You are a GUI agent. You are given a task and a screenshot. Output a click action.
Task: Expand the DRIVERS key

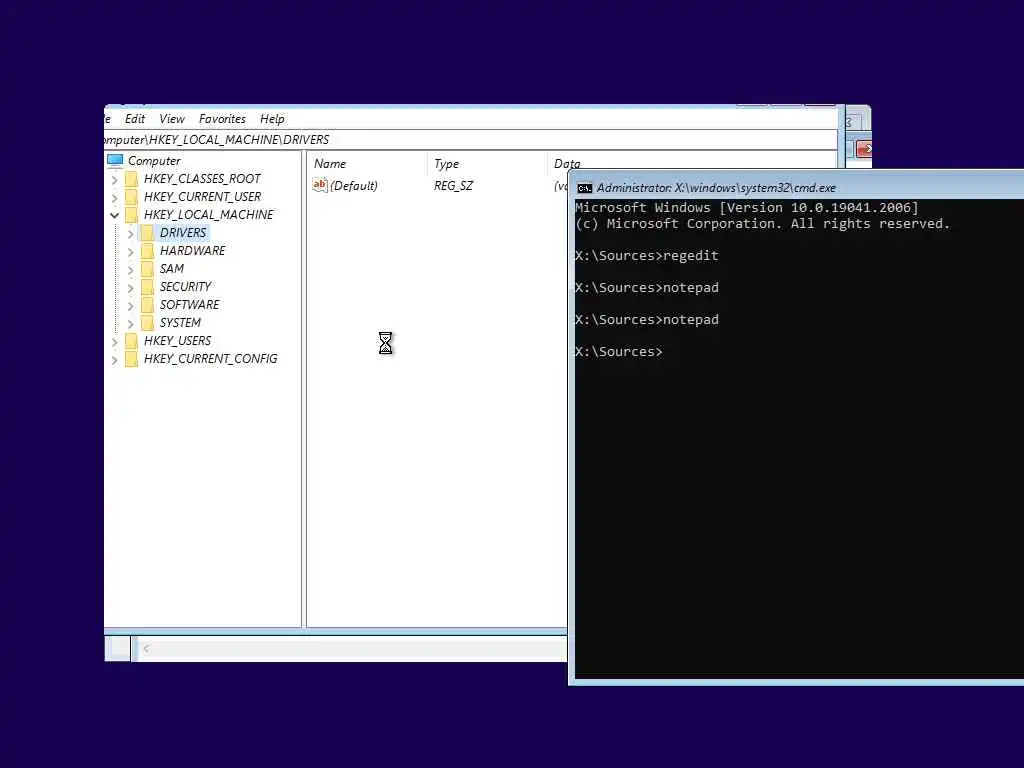click(x=130, y=234)
